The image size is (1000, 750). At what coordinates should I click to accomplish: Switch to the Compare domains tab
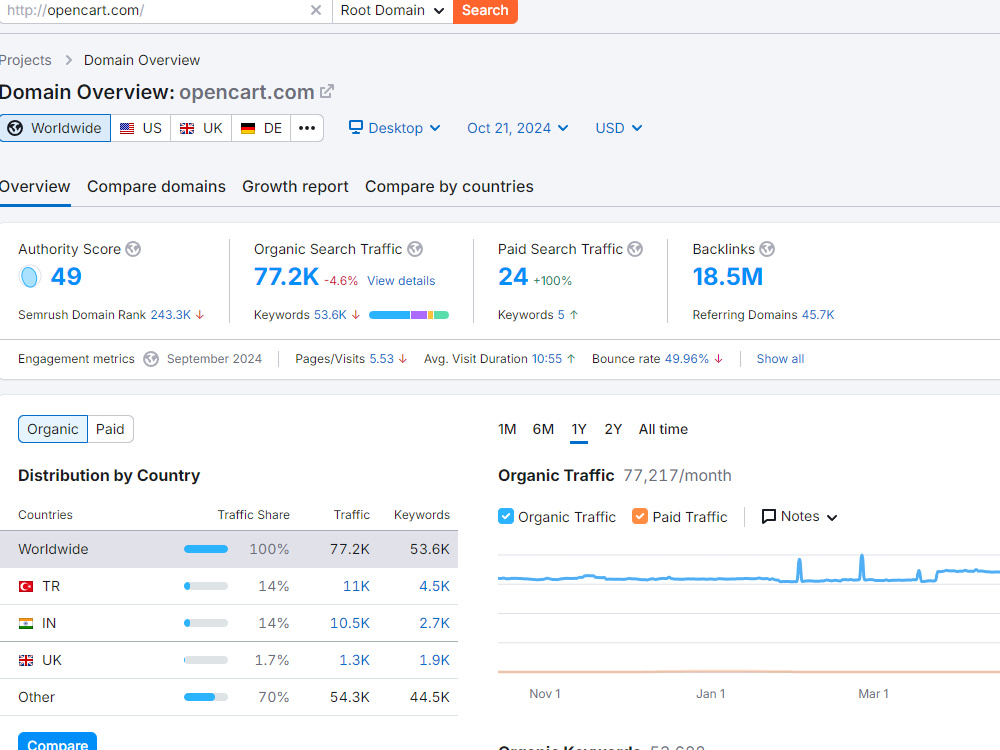point(156,186)
